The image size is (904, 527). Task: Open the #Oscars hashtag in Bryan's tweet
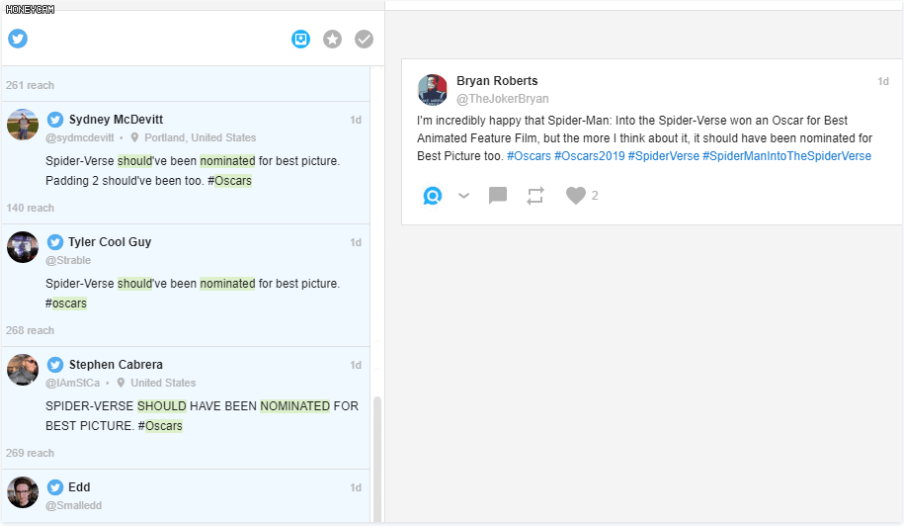point(529,156)
